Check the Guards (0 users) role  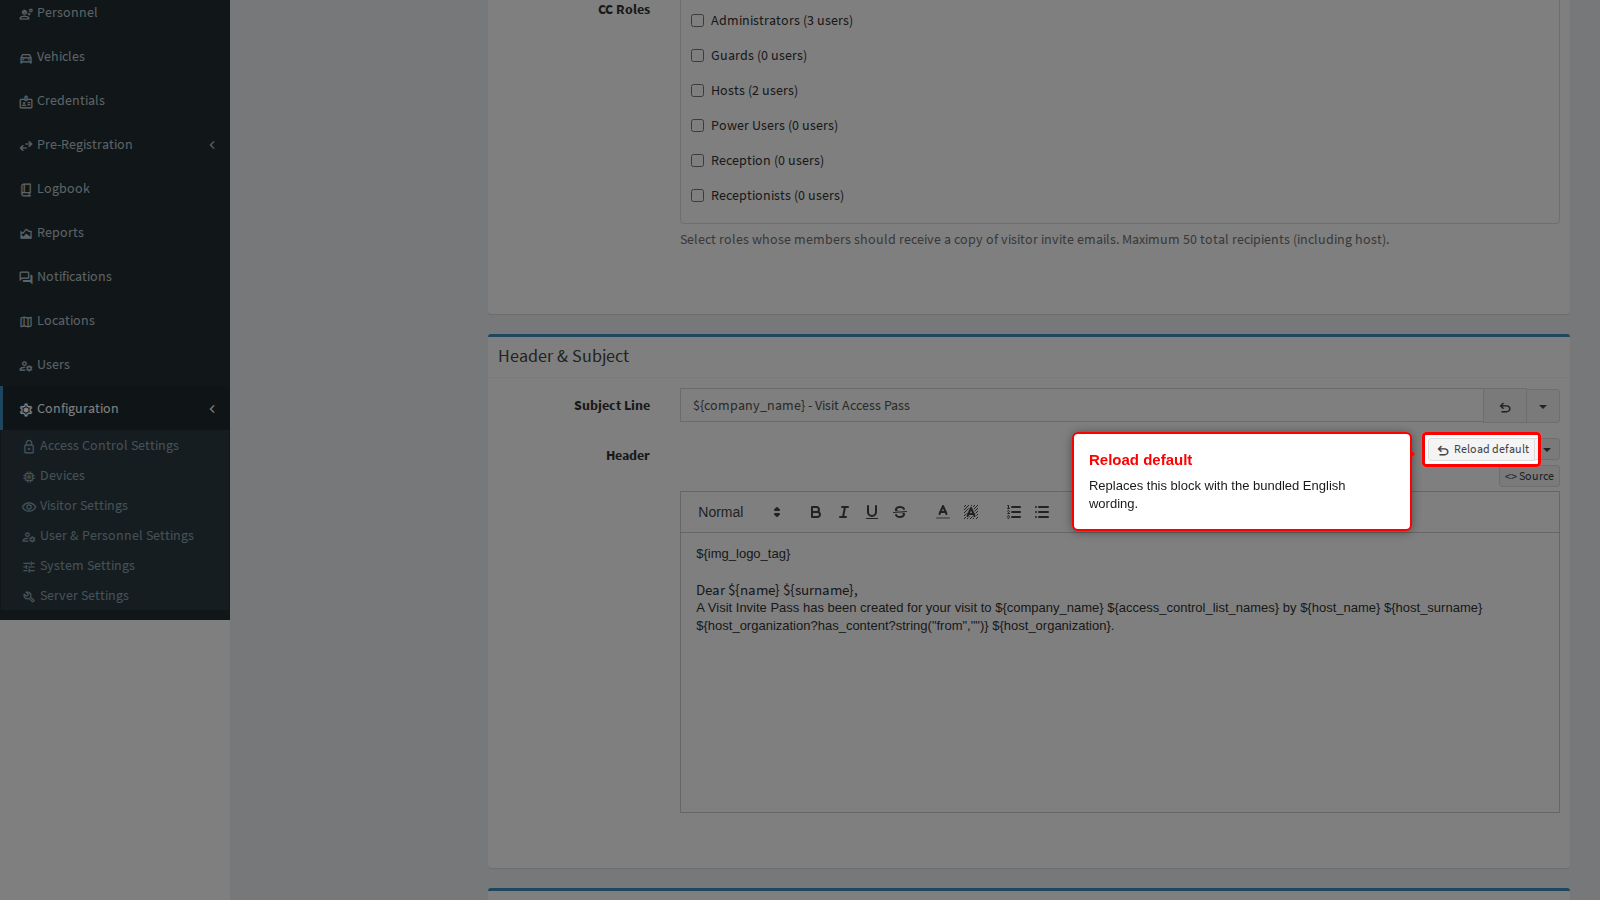pos(698,56)
